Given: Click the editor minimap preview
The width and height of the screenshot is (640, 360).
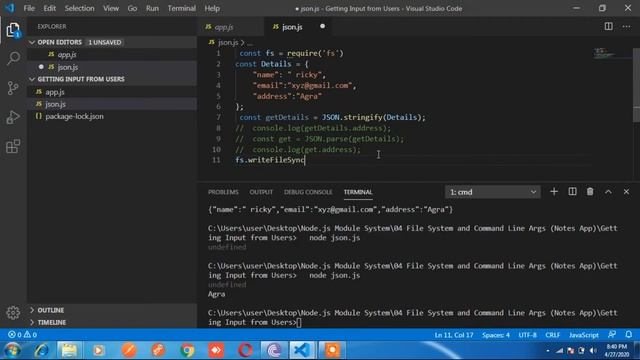Looking at the screenshot, I should click(610, 53).
